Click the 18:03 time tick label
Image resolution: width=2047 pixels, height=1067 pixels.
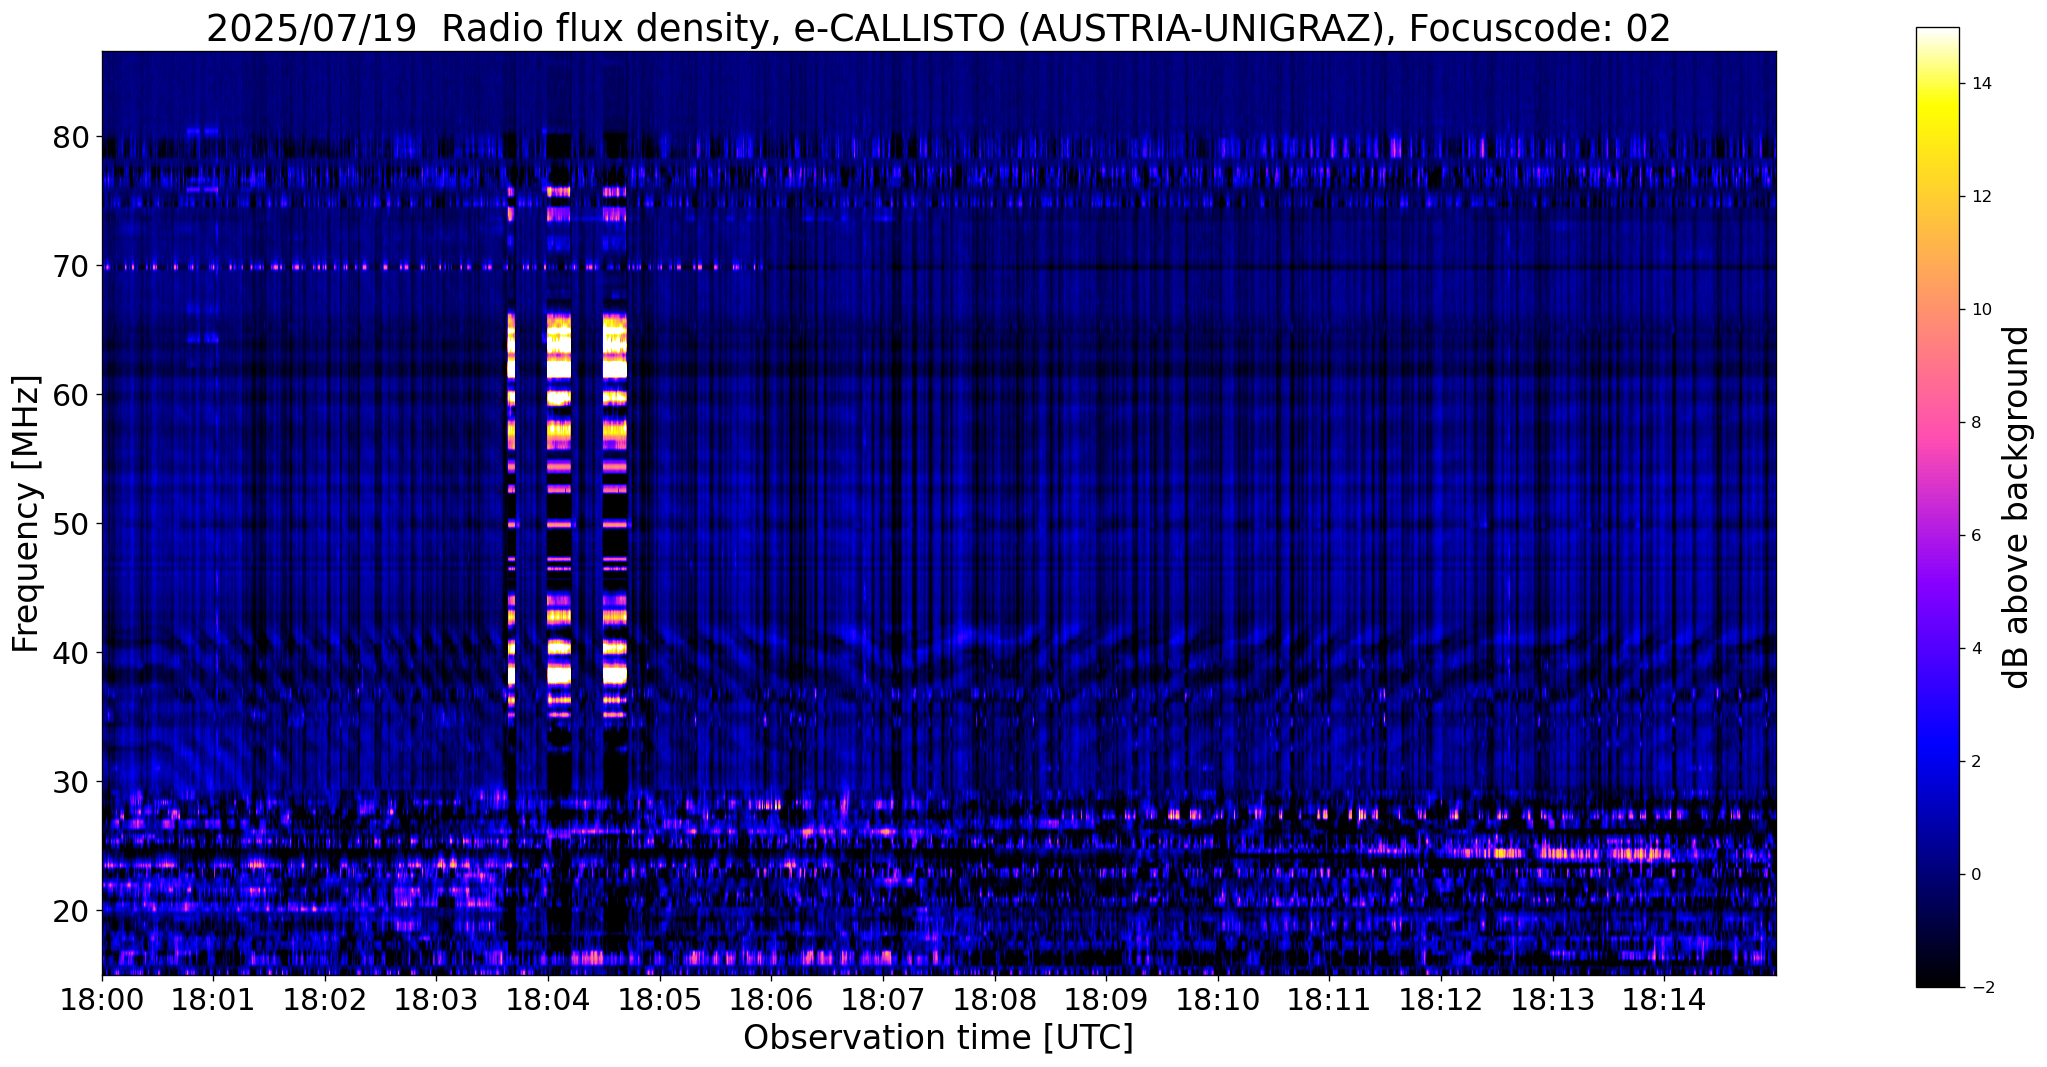coord(436,999)
